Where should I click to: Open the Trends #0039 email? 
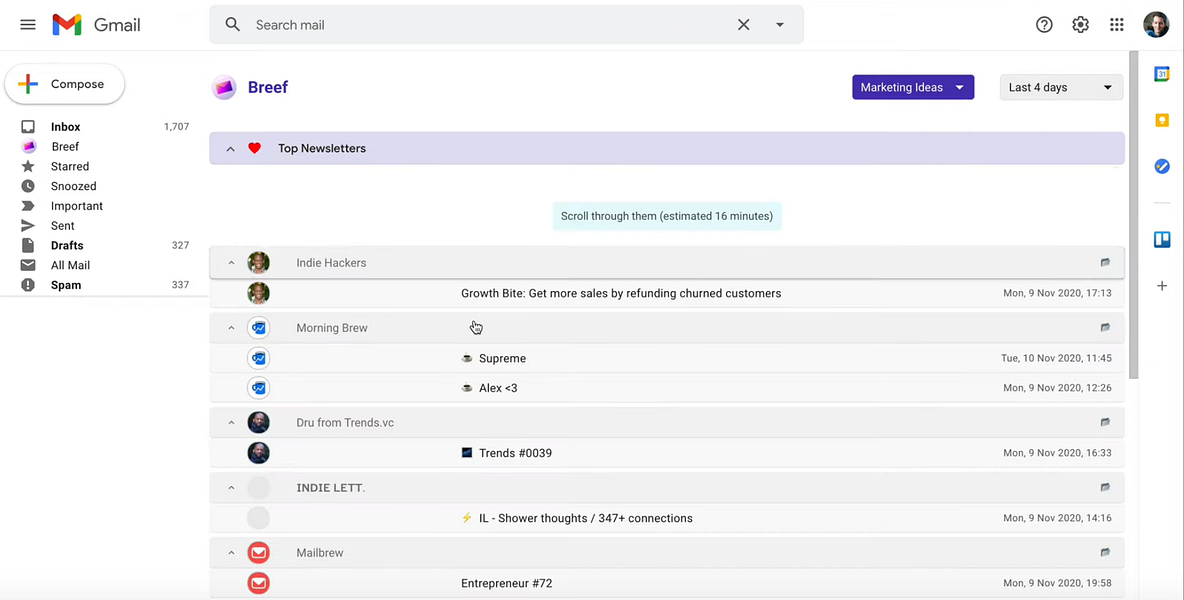[667, 453]
